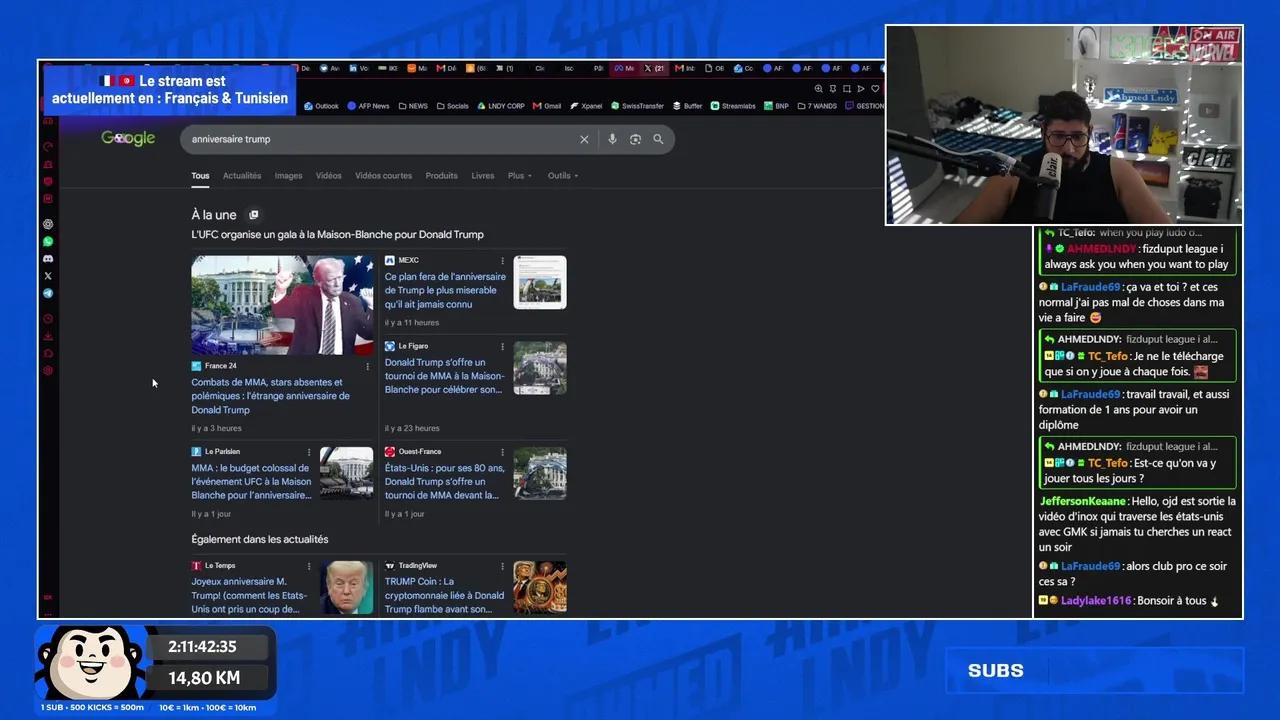Image resolution: width=1280 pixels, height=720 pixels.
Task: Click the play arrow icon in the browser toolbar
Action: coord(861,89)
